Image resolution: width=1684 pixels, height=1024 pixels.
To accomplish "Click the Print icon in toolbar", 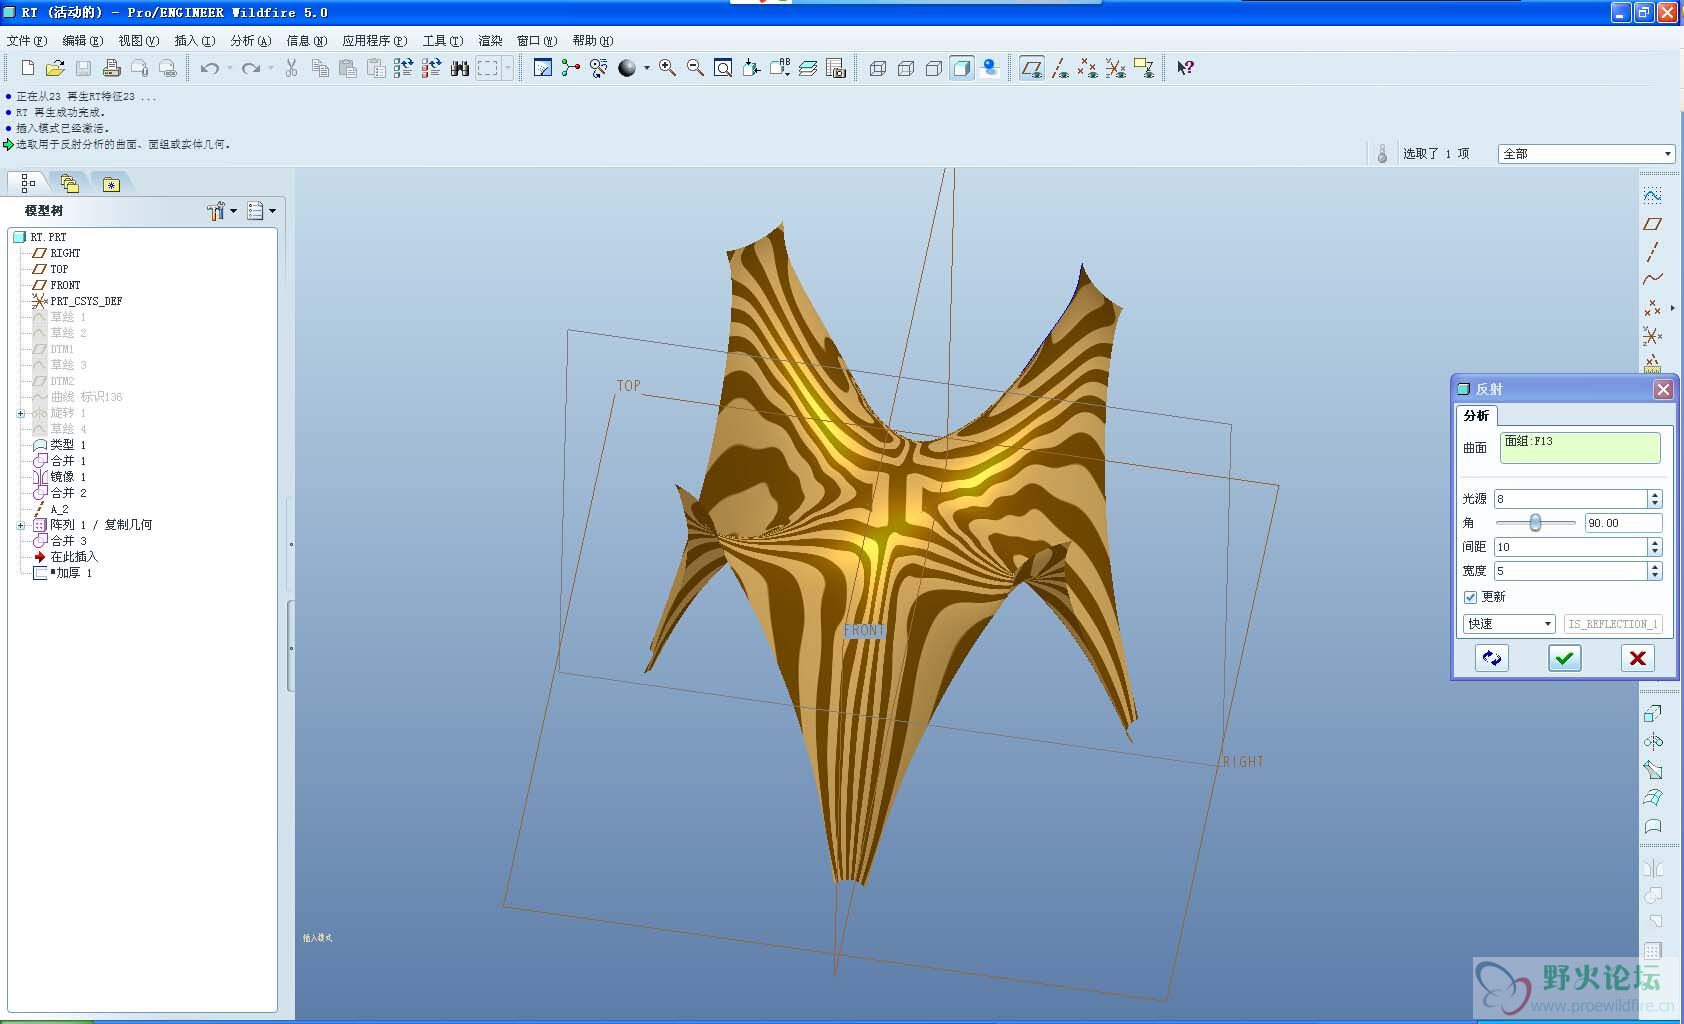I will click(x=111, y=68).
